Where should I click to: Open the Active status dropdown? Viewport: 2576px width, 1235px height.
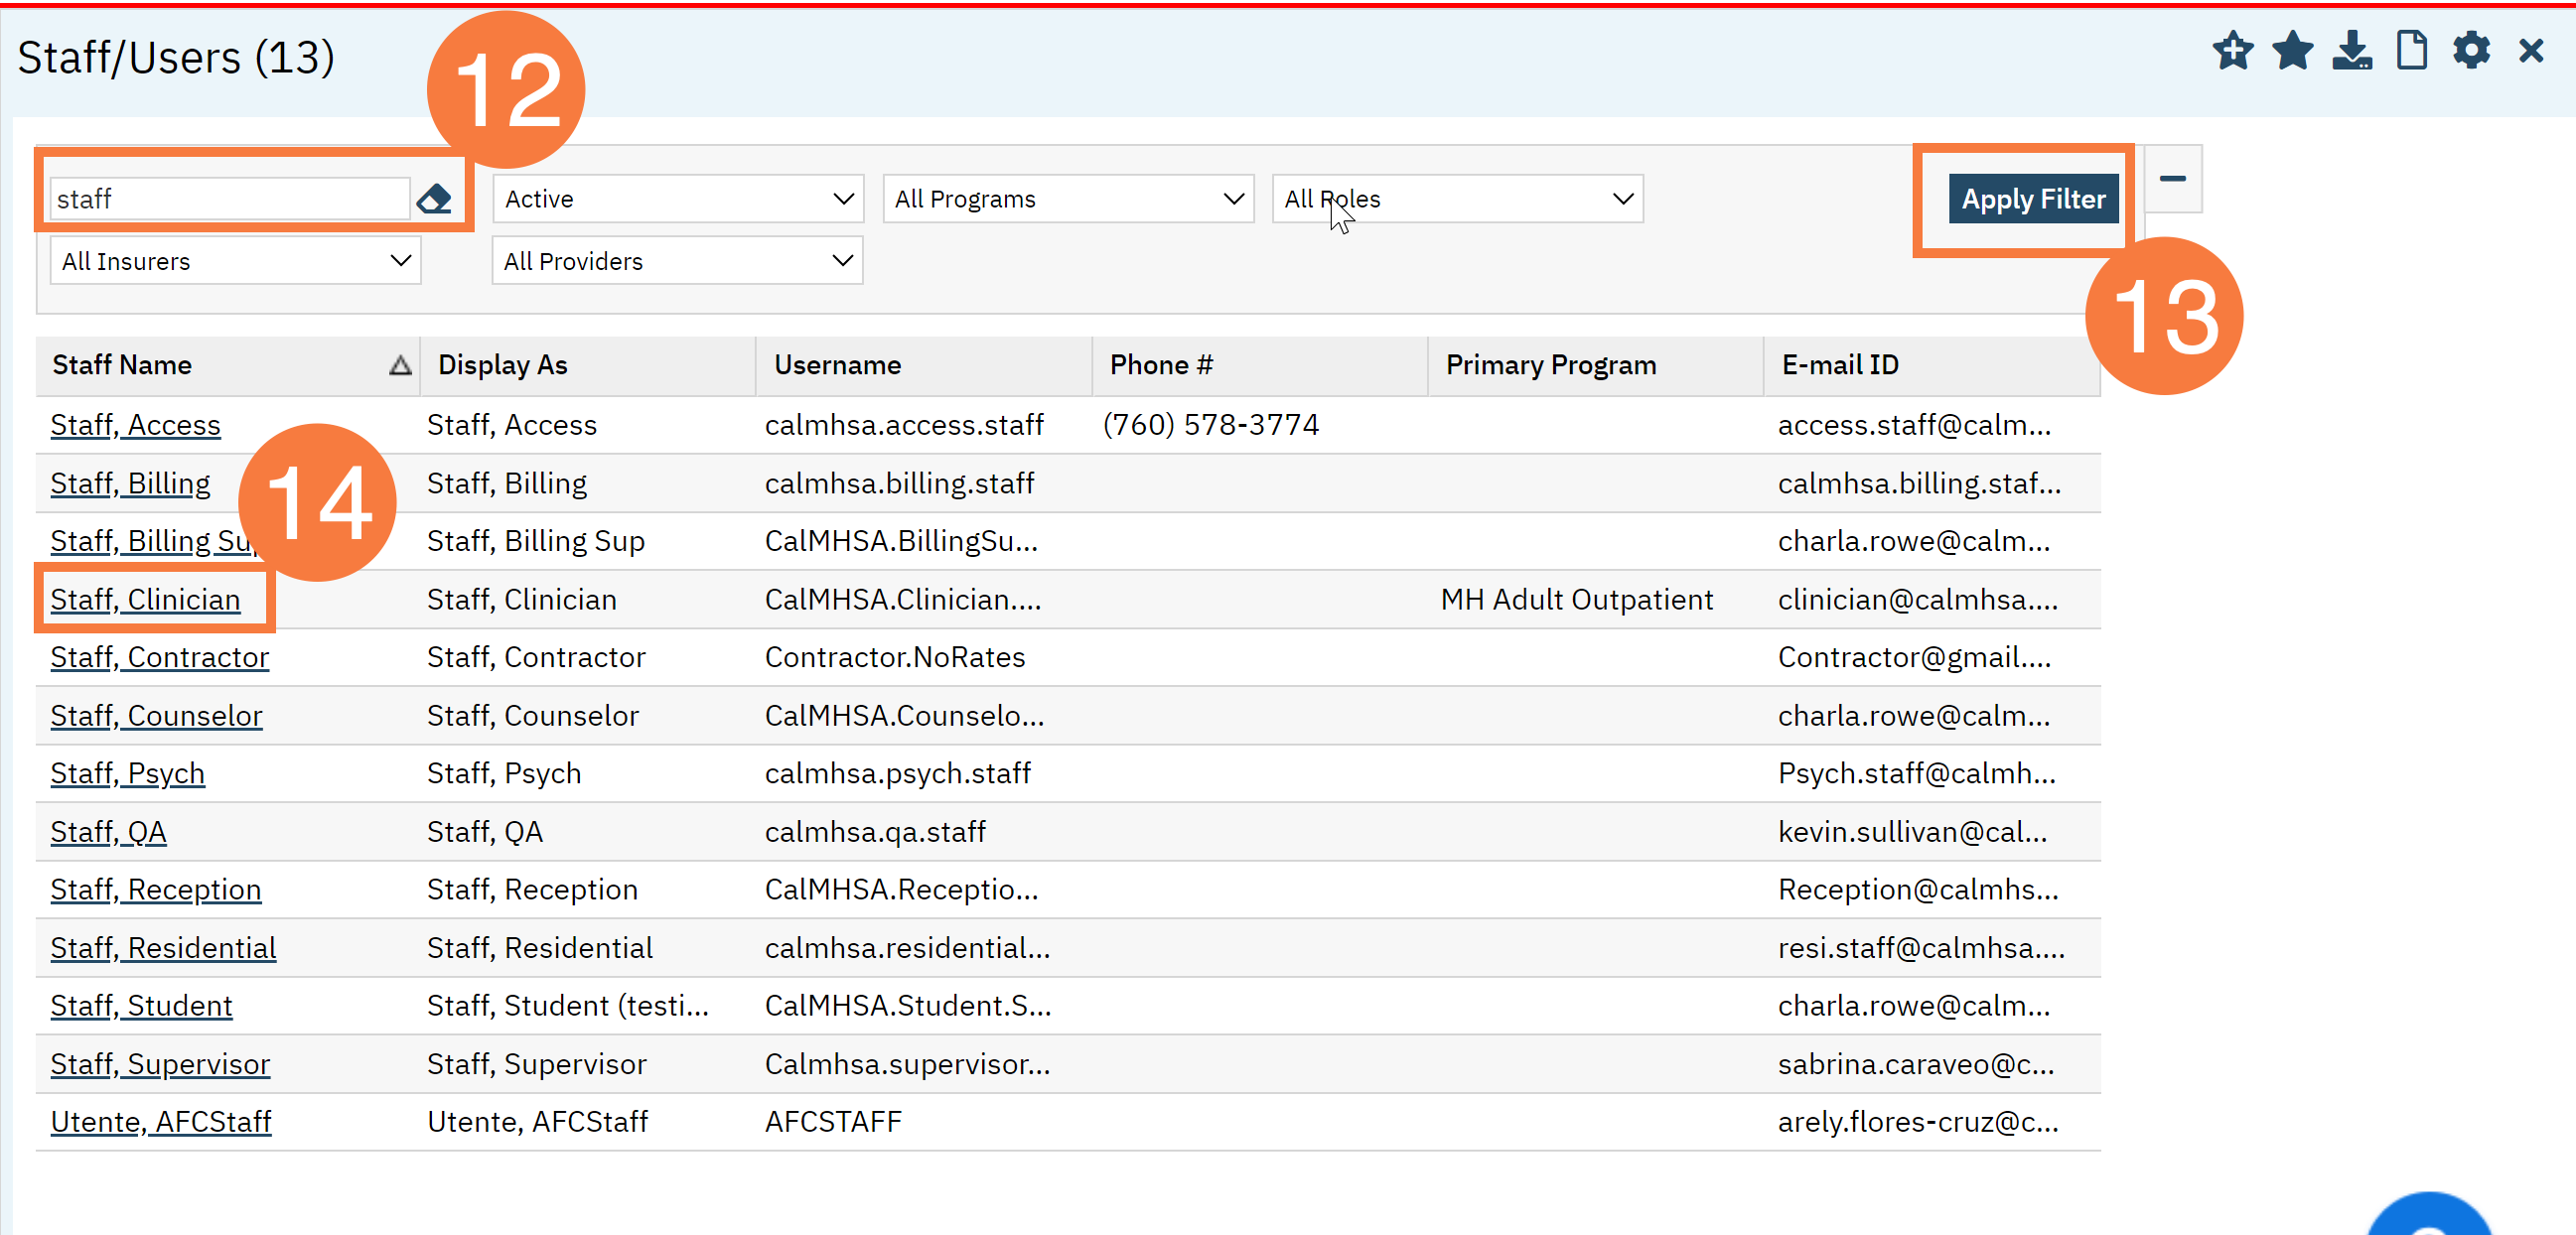(678, 199)
